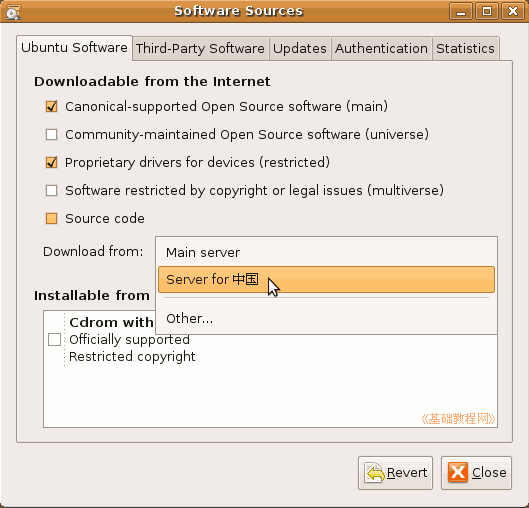Click the Download from: label
This screenshot has width=529, height=508.
[x=93, y=252]
